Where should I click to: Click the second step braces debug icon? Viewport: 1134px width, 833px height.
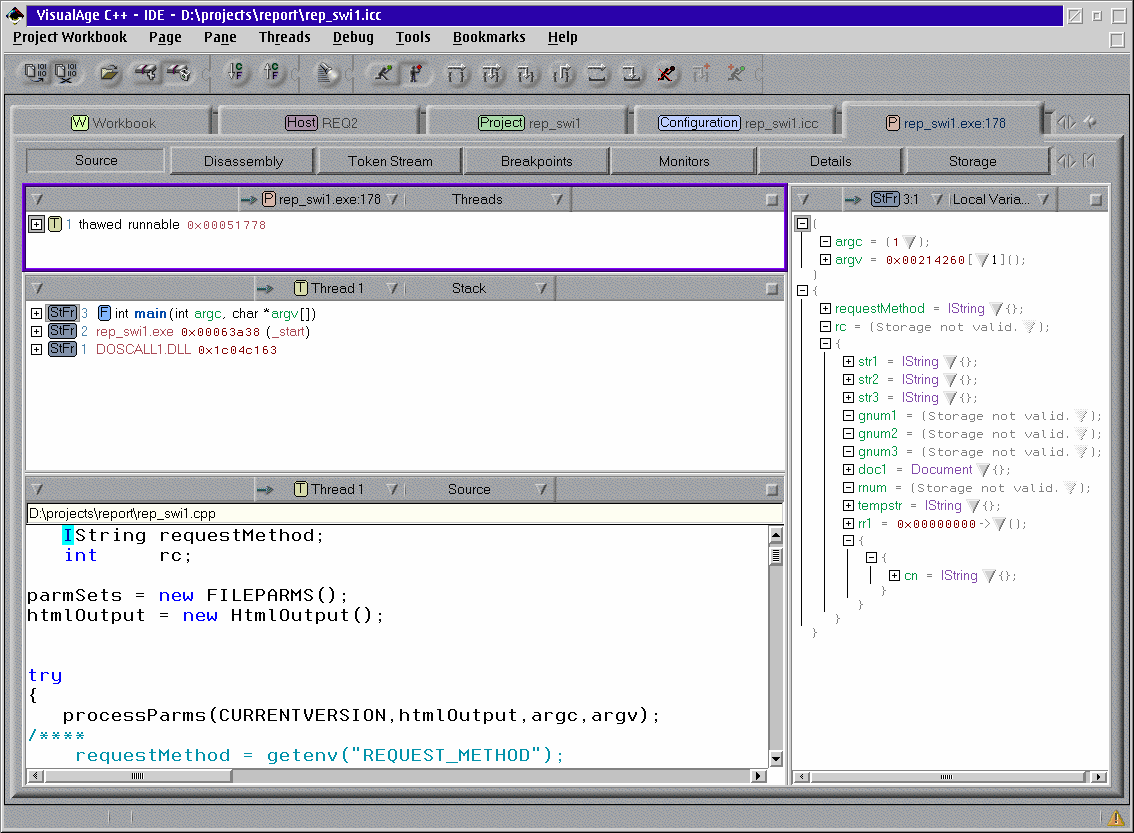click(x=492, y=73)
